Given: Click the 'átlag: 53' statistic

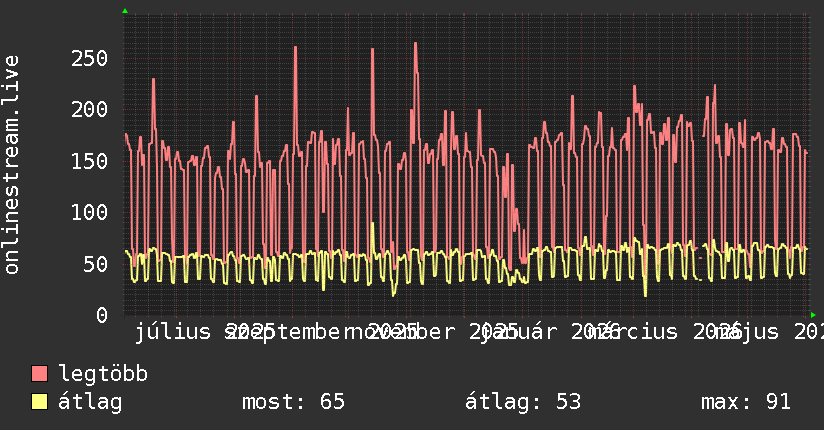Looking at the screenshot, I should coord(523,402).
